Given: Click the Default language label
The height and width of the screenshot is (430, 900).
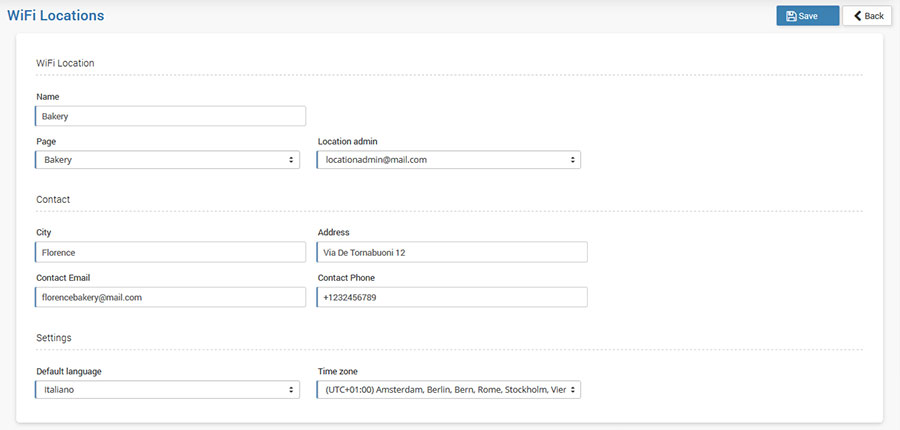Looking at the screenshot, I should point(69,371).
